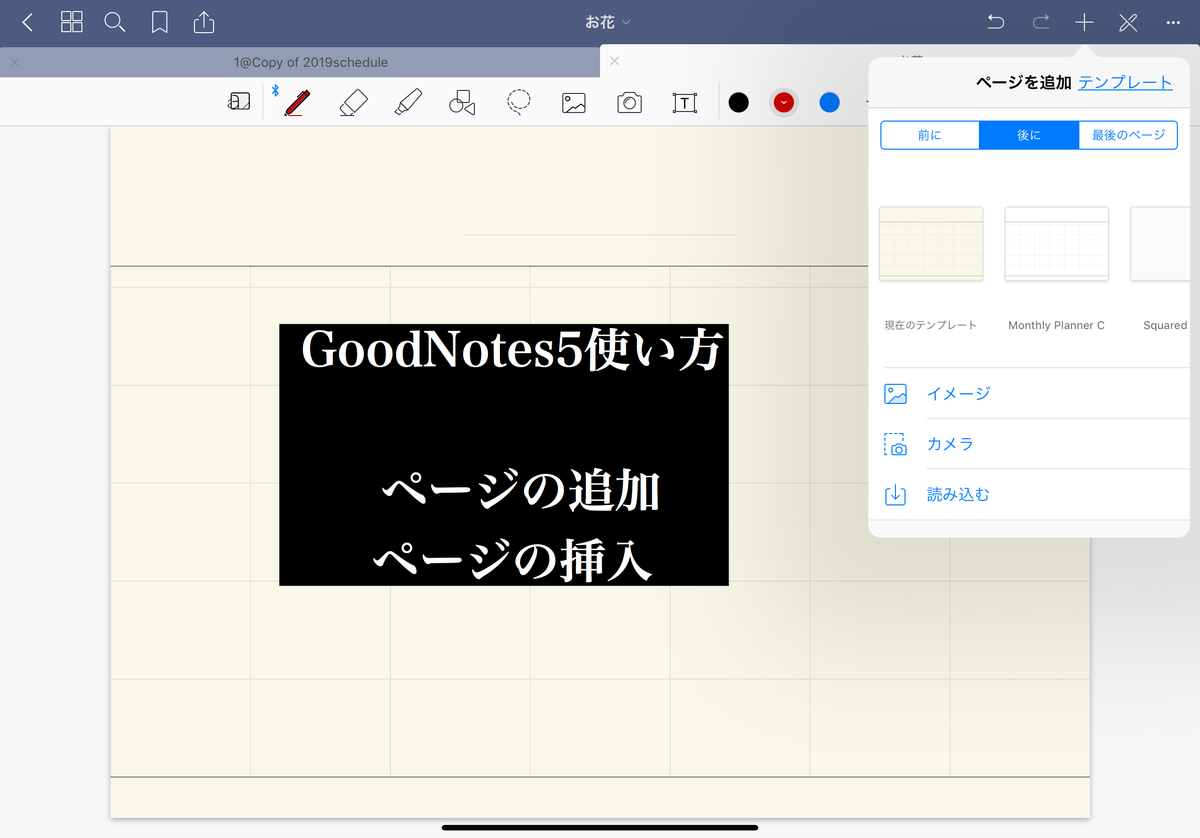1200x838 pixels.
Task: Click the 現在のテンプレート label
Action: click(x=931, y=325)
